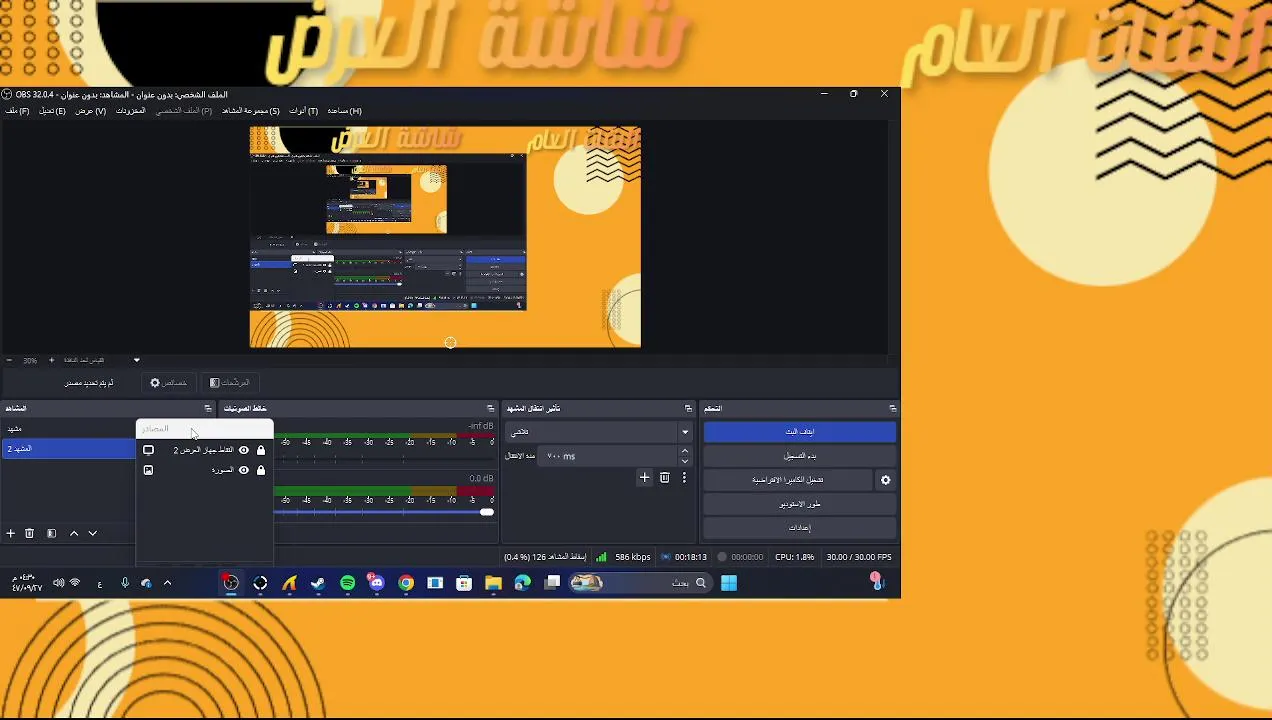The width and height of the screenshot is (1272, 720).
Task: Delete selected scene with trash icon
Action: pos(29,534)
